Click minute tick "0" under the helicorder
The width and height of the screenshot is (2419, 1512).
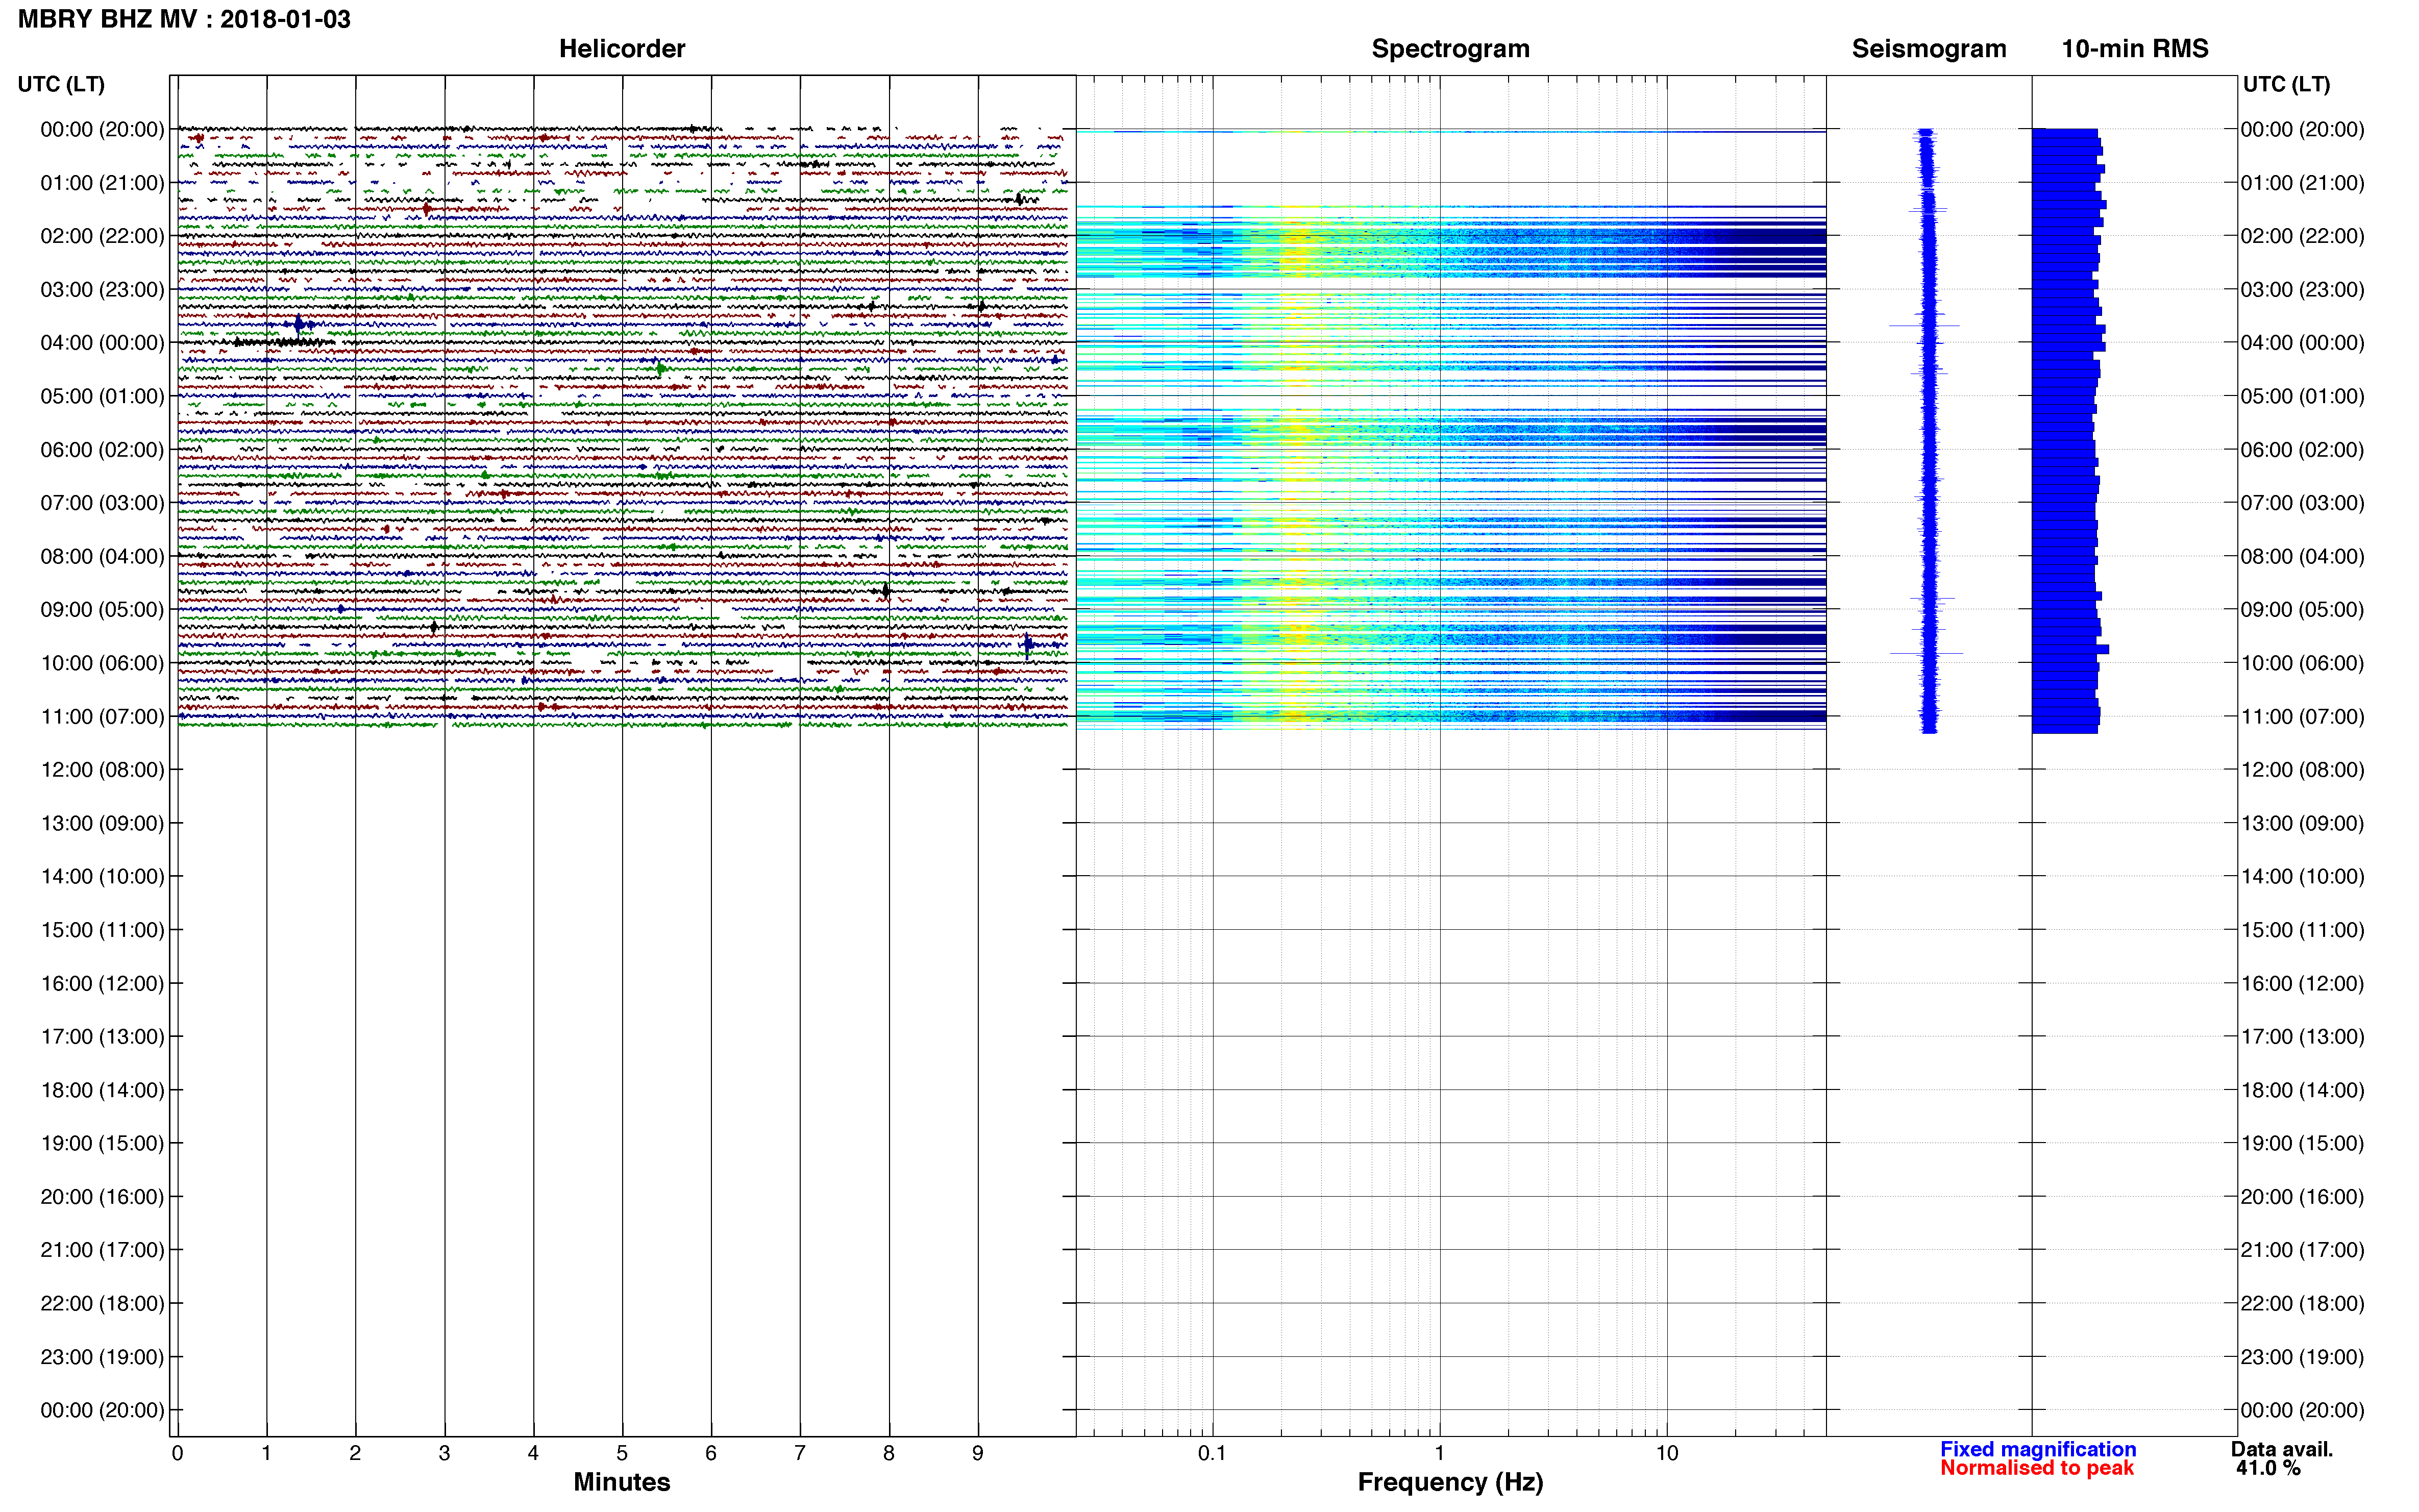pos(177,1453)
